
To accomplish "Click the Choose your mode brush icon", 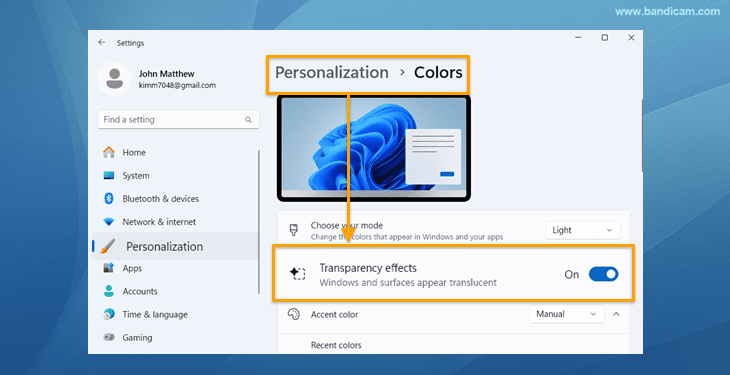I will coord(294,230).
